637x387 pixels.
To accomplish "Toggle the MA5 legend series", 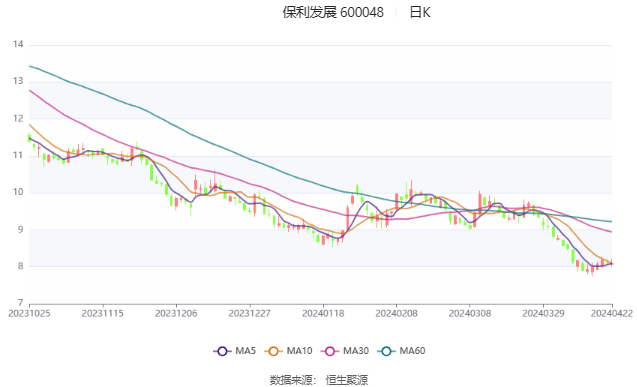I will pos(234,351).
